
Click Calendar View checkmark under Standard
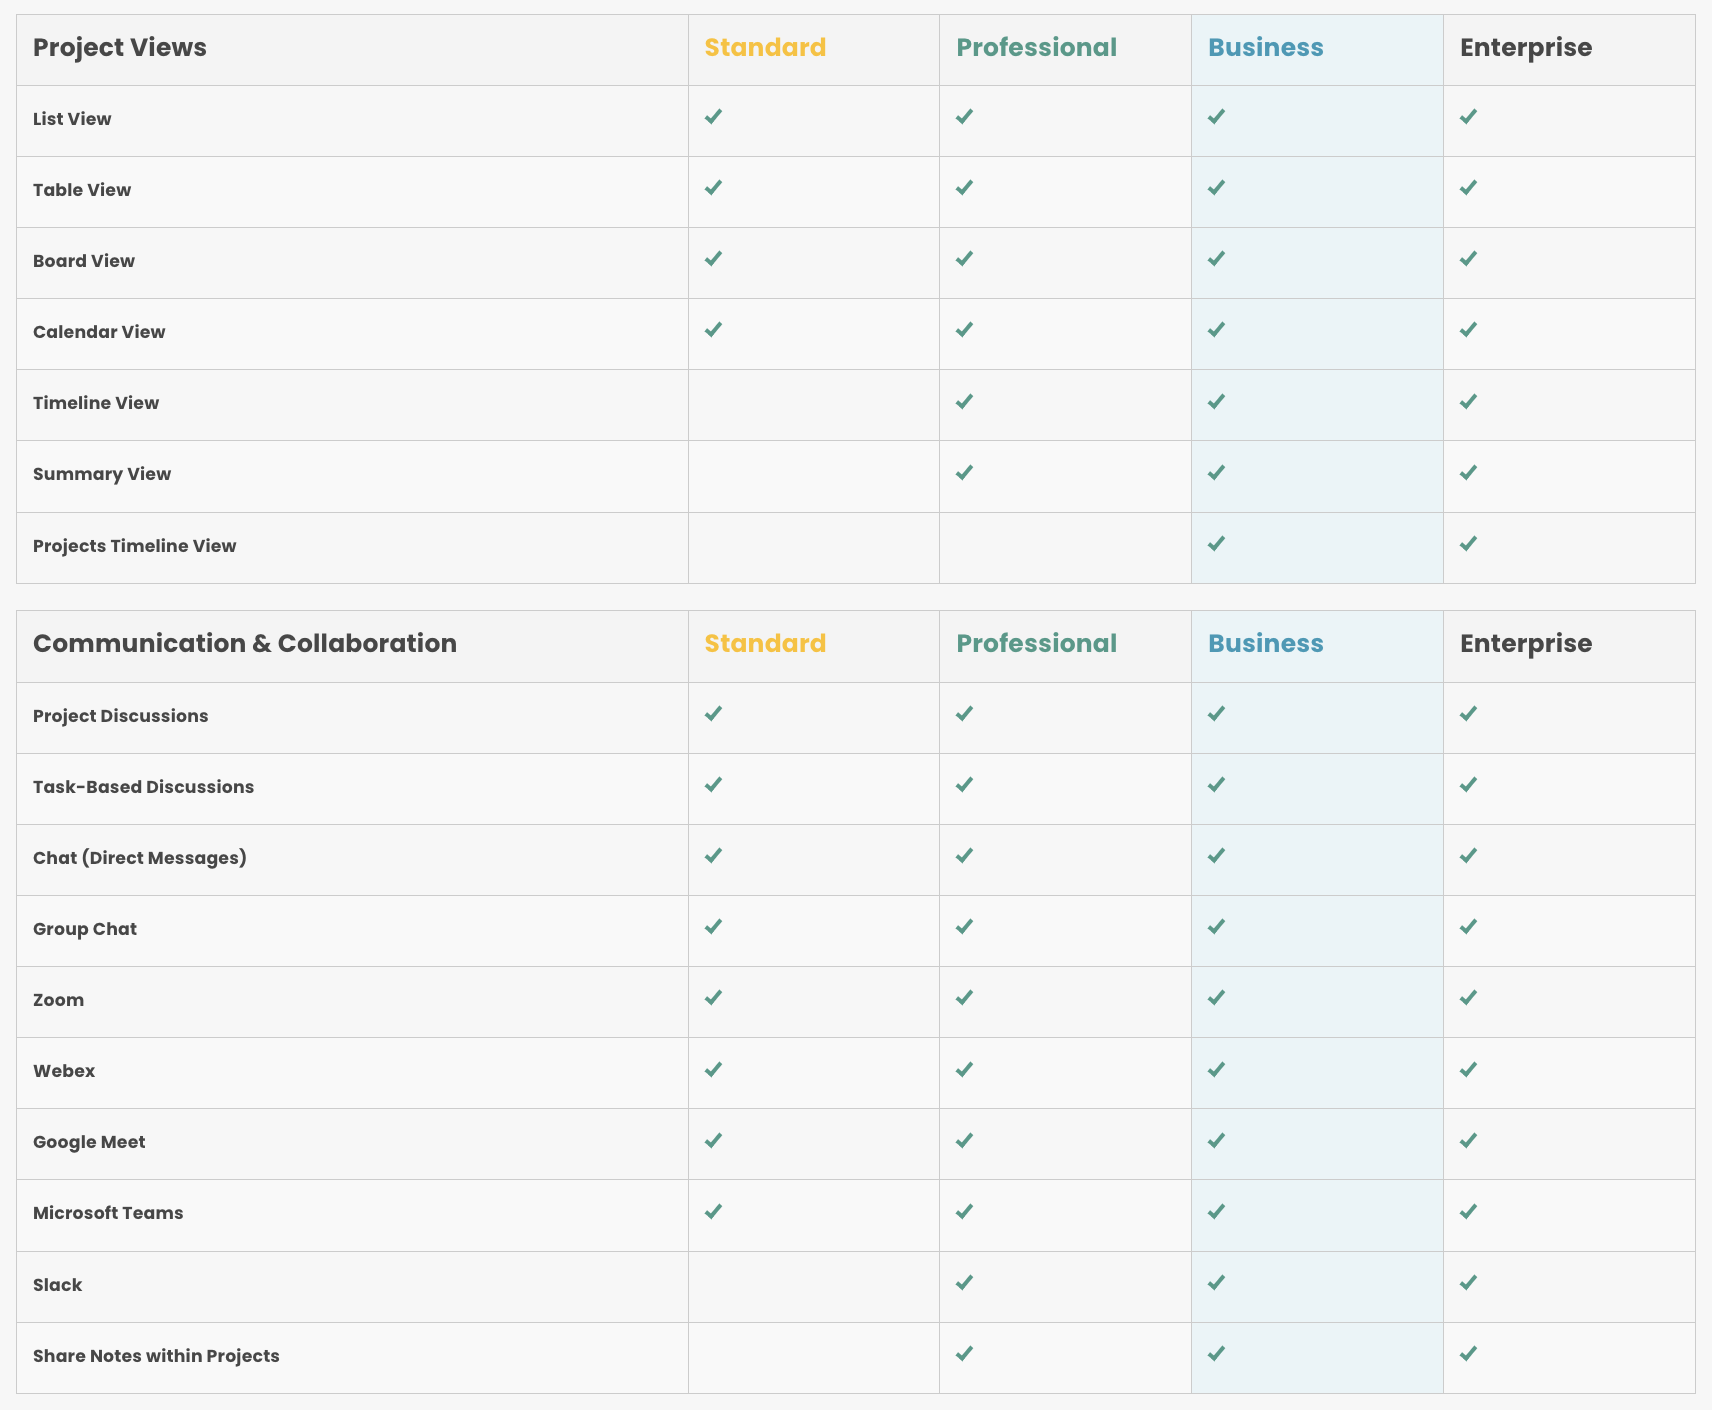tap(713, 330)
